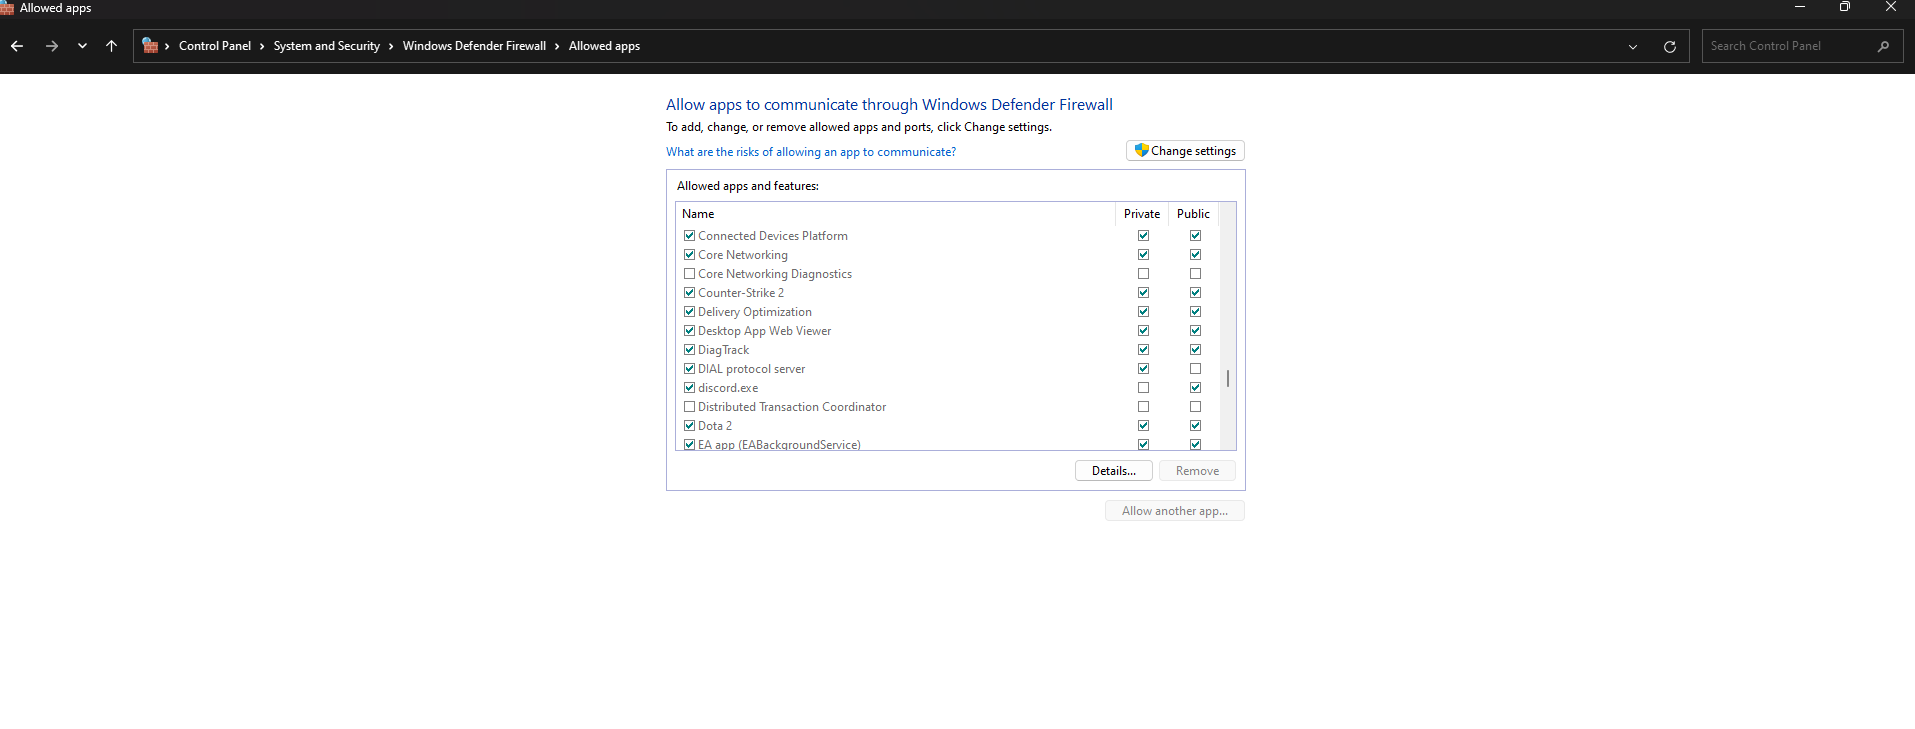
Task: Close the Allowed apps window
Action: pos(1891,7)
